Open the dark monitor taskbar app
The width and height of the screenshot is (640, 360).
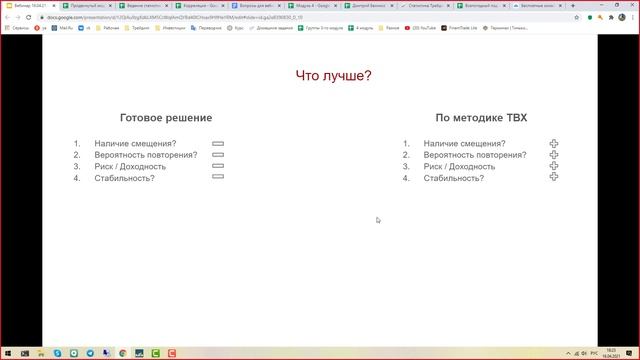[139, 353]
